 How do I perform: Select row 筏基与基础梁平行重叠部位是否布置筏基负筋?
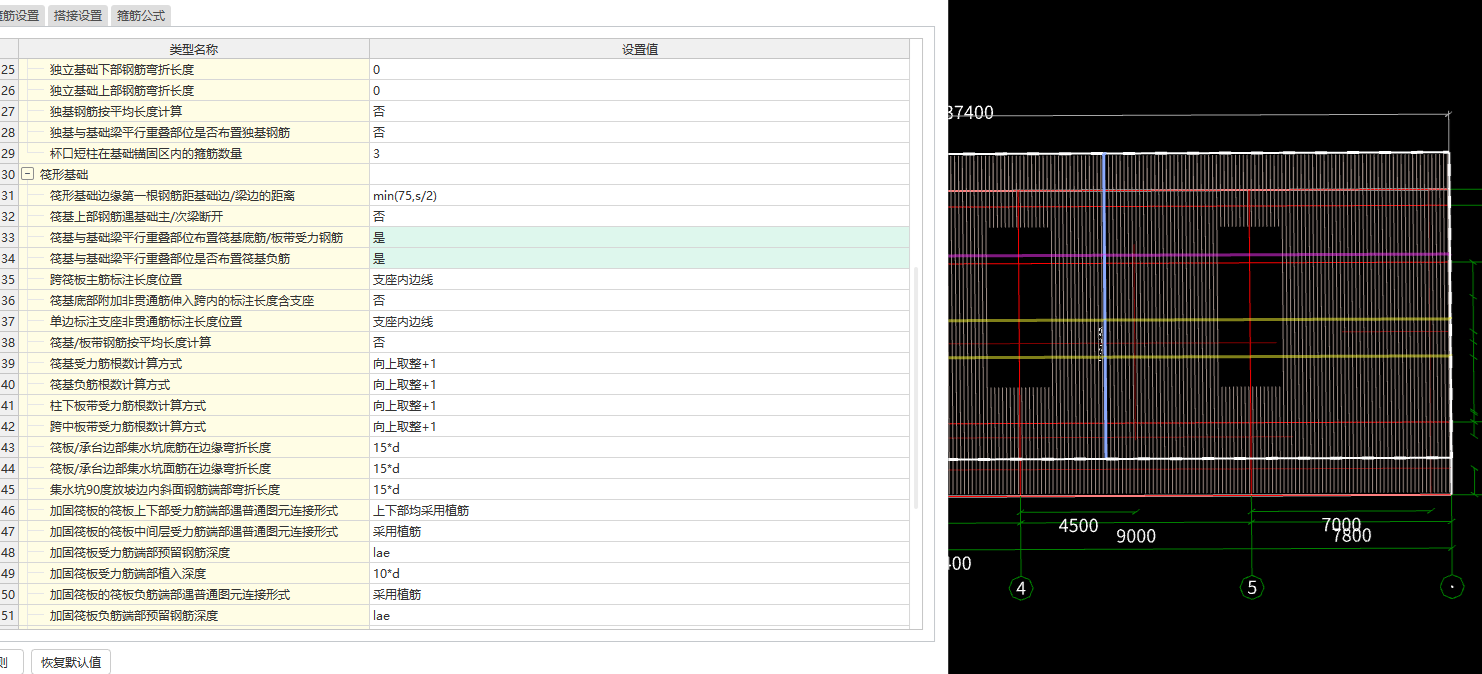pyautogui.click(x=194, y=259)
